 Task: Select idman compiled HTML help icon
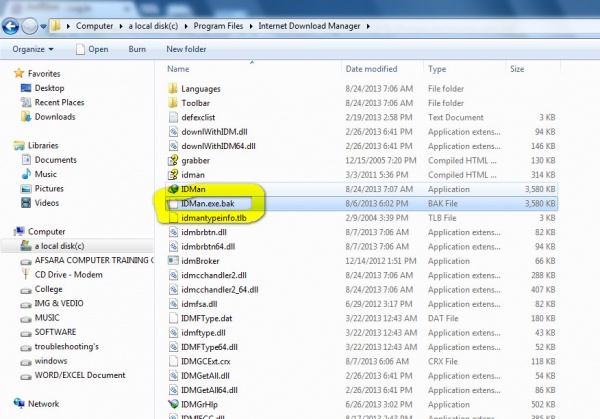coord(173,174)
